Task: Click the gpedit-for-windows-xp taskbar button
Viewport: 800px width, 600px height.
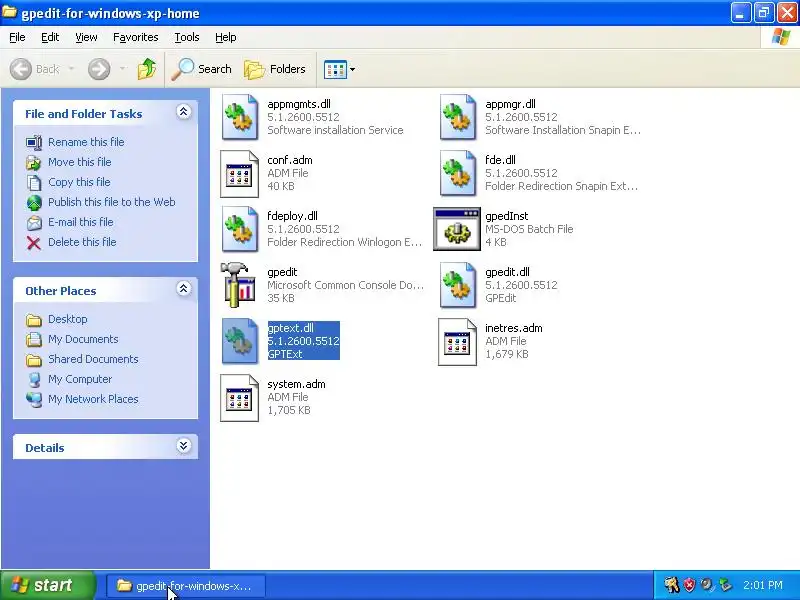Action: point(186,585)
